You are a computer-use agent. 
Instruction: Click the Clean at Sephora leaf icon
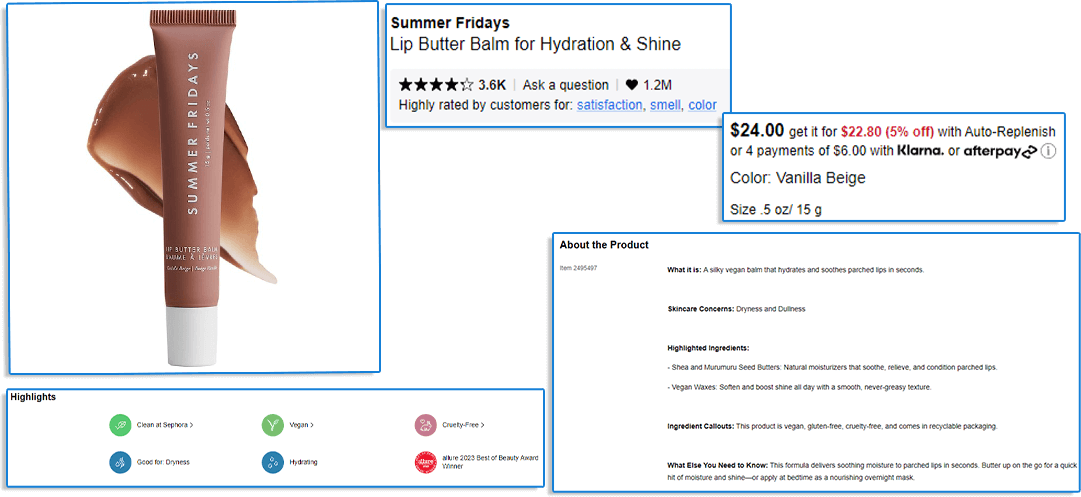click(120, 425)
